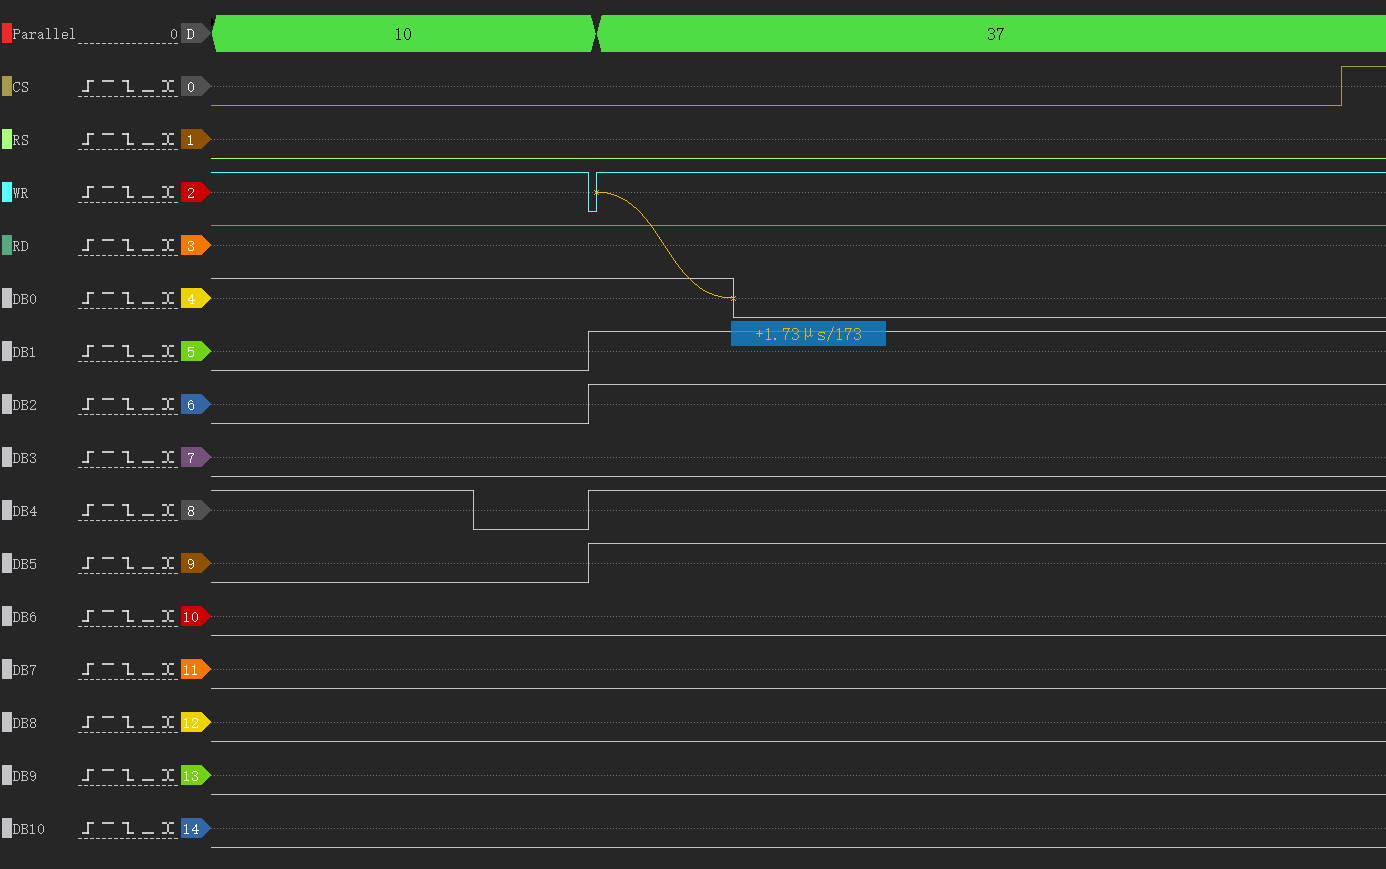Set either edge trigger on DB3 channel
The image size is (1386, 869).
pos(168,457)
